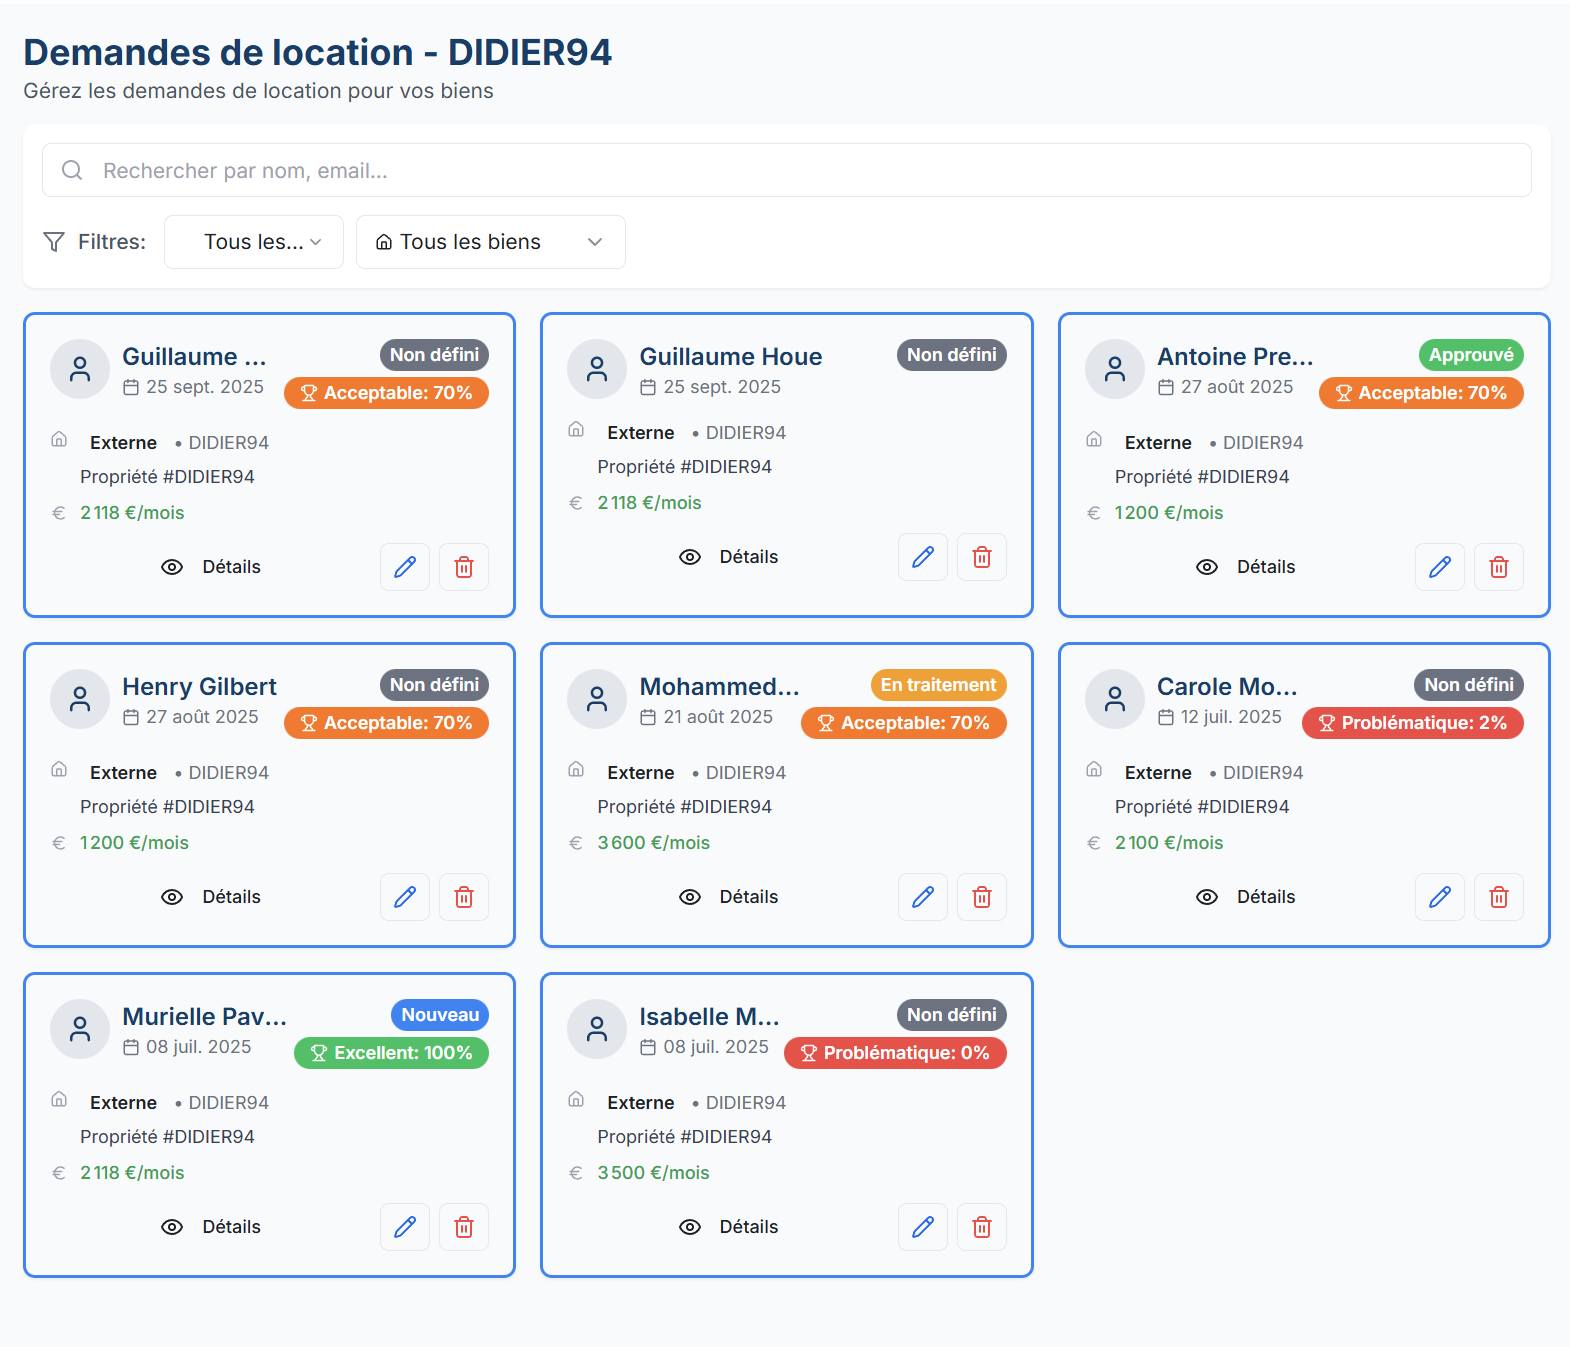1570x1347 pixels.
Task: Edit Guillaume … request with pencil icon
Action: (x=405, y=567)
